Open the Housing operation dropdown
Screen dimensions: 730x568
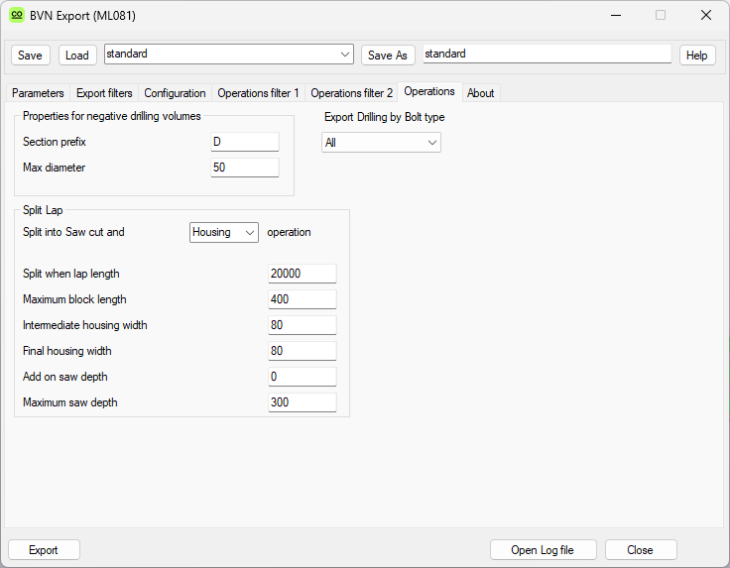[x=224, y=232]
